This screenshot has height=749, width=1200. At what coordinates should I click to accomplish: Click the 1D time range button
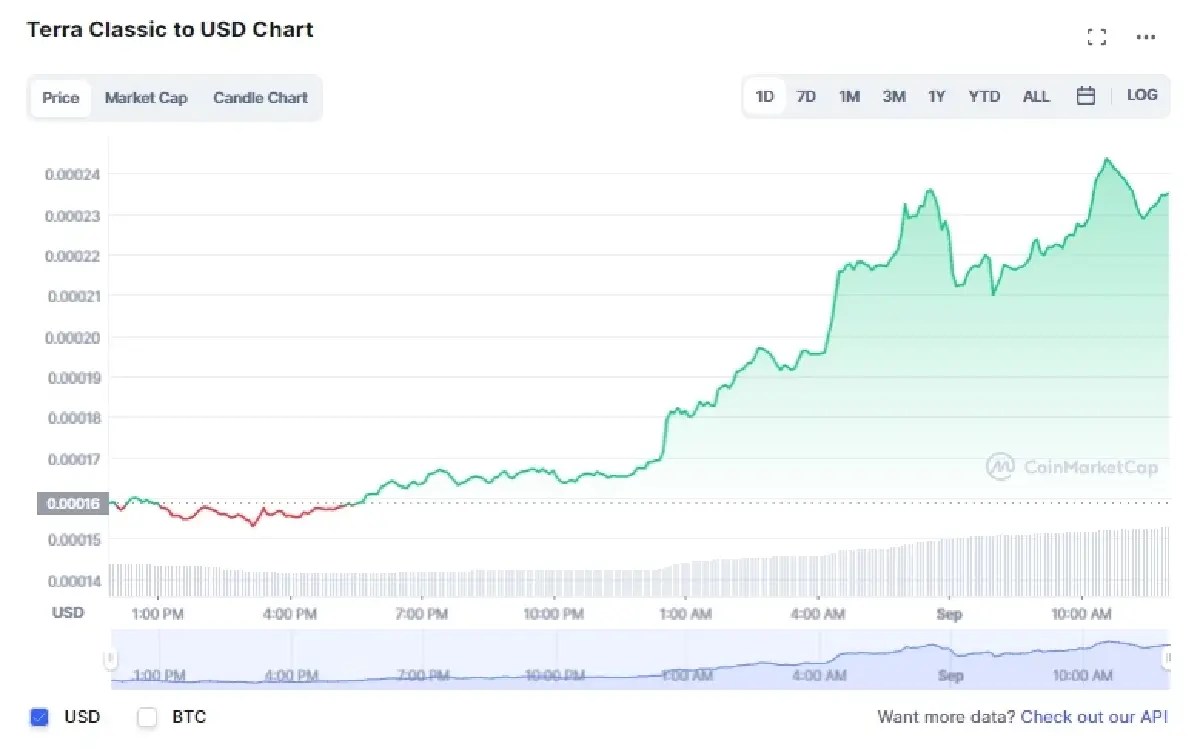[763, 95]
